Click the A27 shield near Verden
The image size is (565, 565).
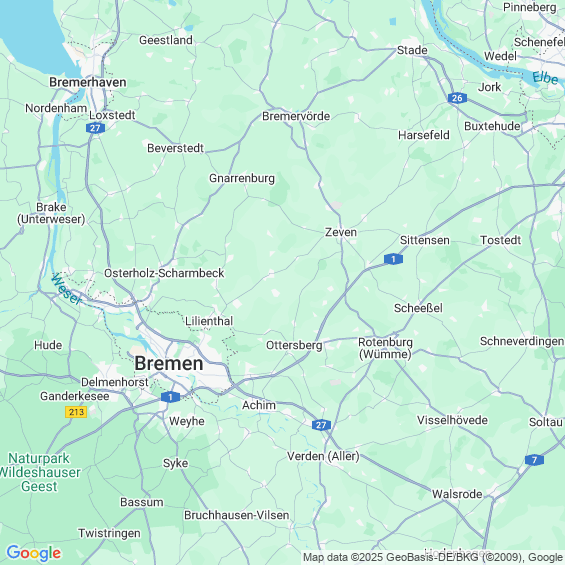point(321,425)
